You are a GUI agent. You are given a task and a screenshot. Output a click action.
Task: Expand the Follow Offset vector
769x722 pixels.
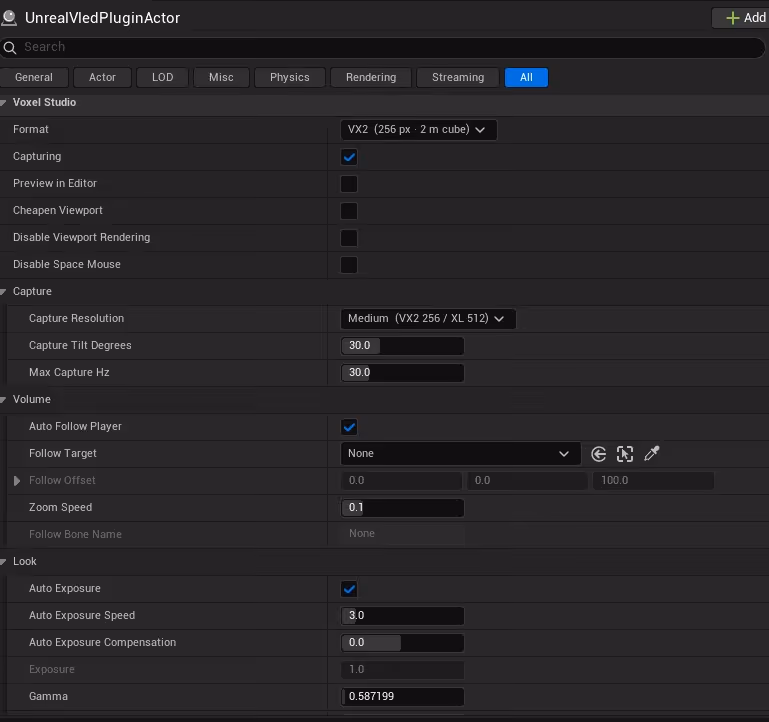[x=17, y=481]
